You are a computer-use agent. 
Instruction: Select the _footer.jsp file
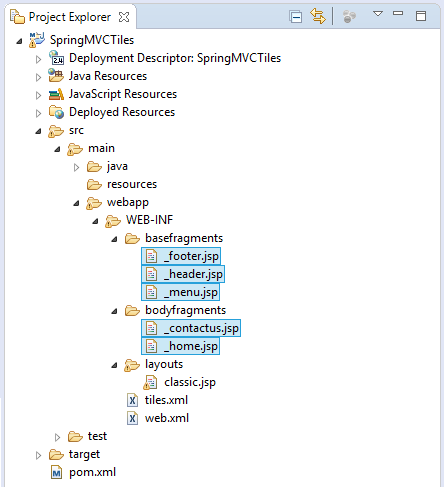pos(181,256)
